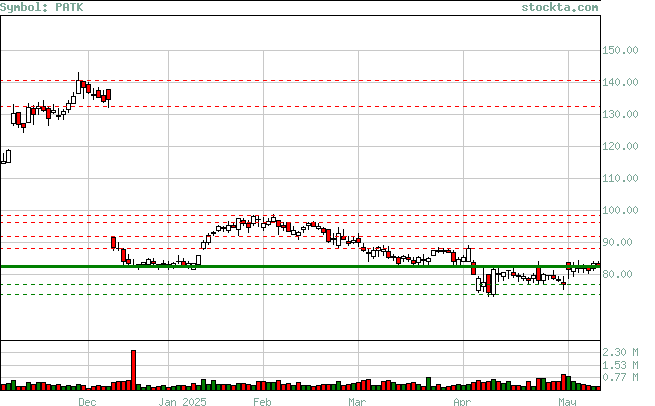Click the Apr date axis label
Viewport: 655px width, 406px height.
pyautogui.click(x=462, y=401)
